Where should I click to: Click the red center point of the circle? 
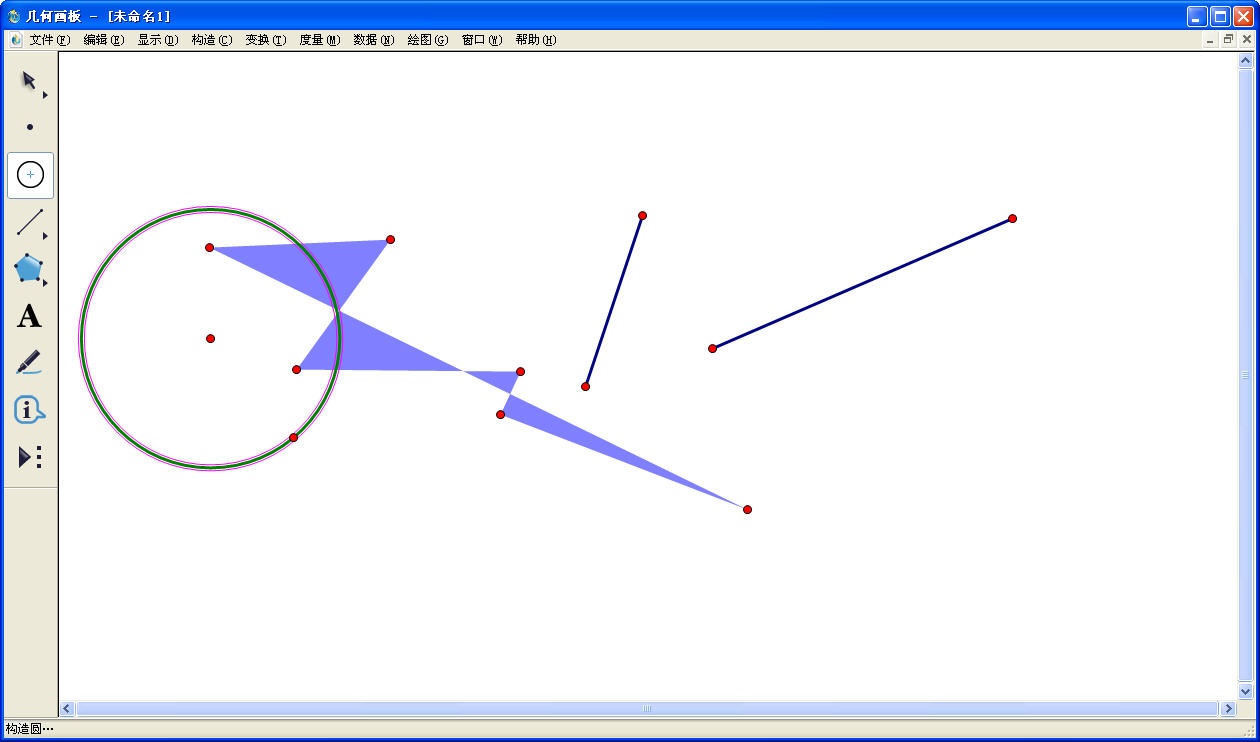point(210,338)
